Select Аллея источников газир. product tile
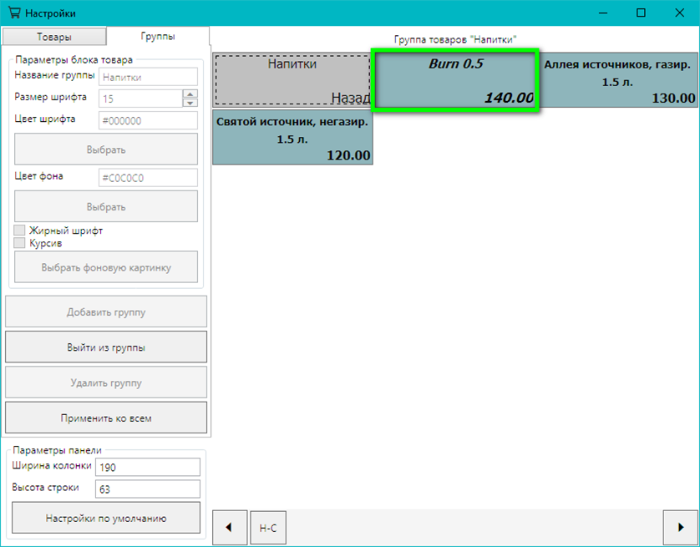This screenshot has width=700, height=547. tap(619, 80)
